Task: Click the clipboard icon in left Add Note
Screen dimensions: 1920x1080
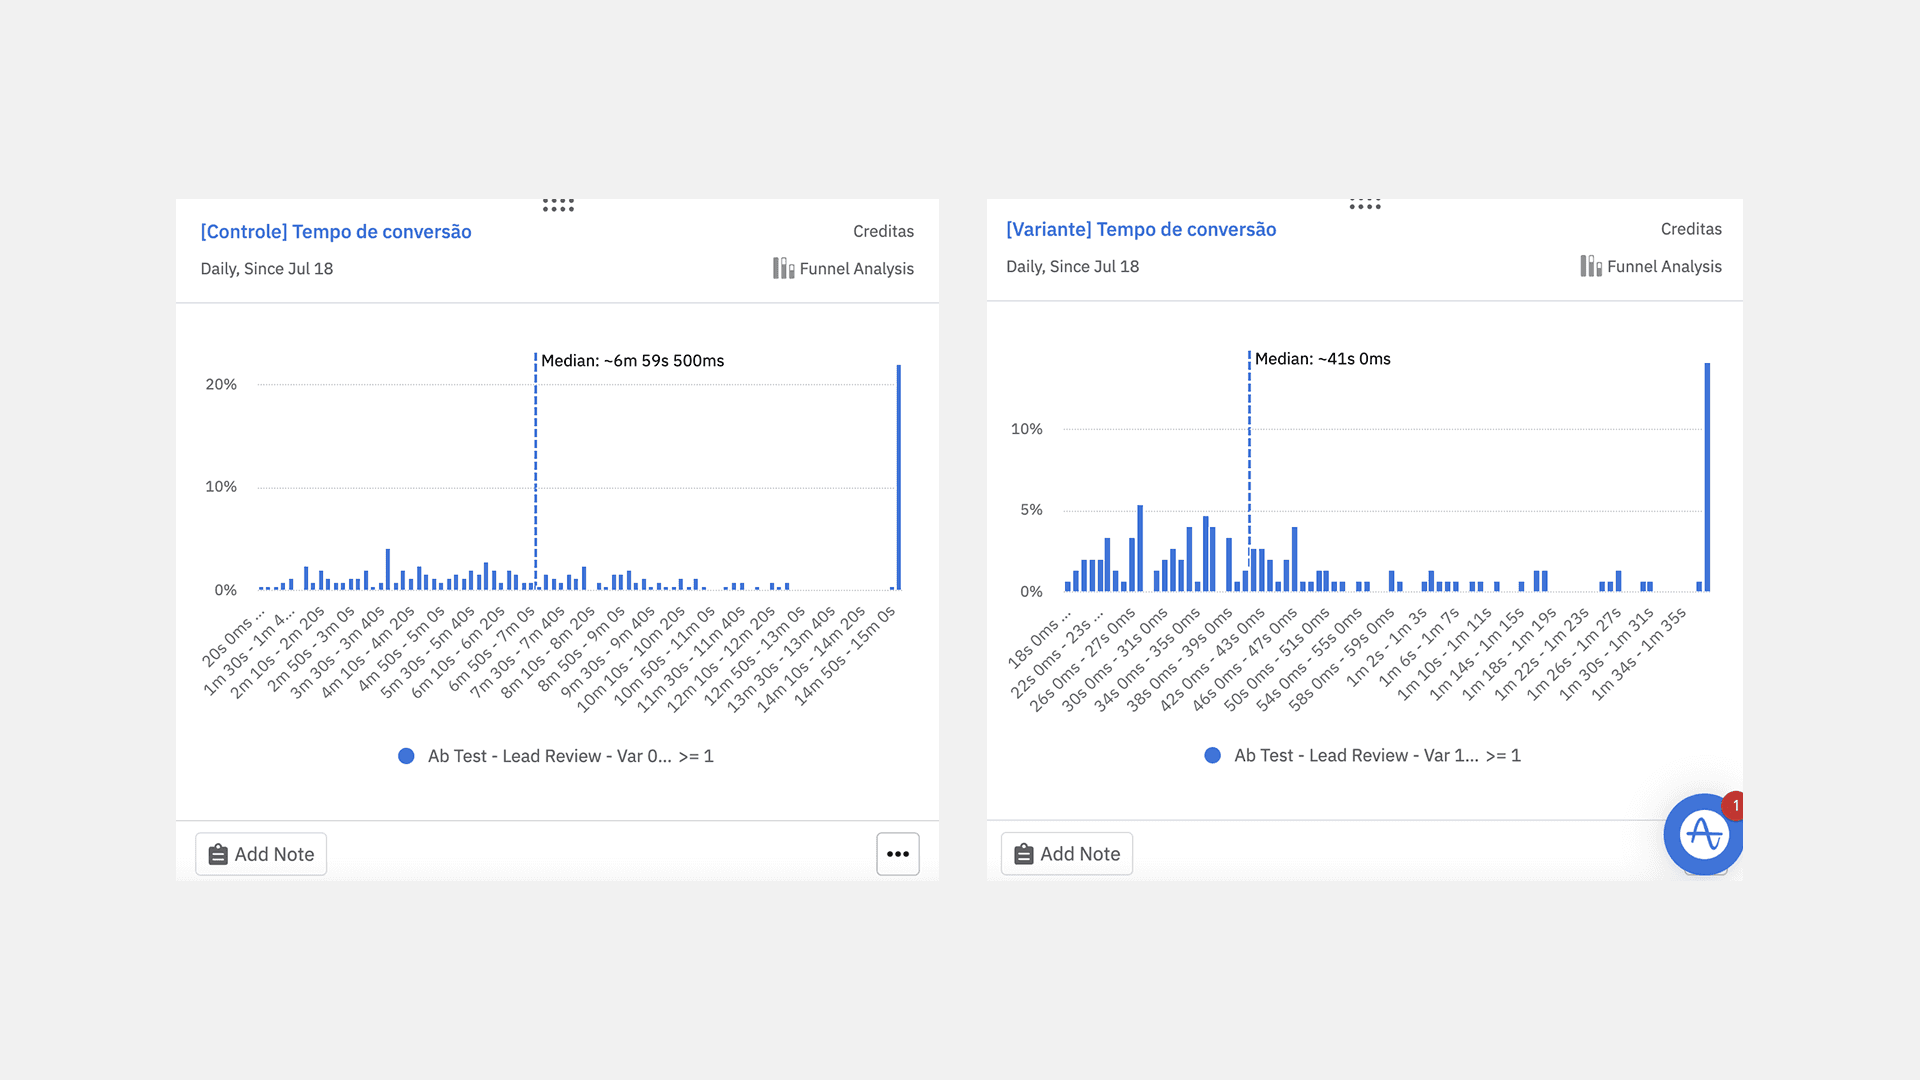Action: pos(218,855)
